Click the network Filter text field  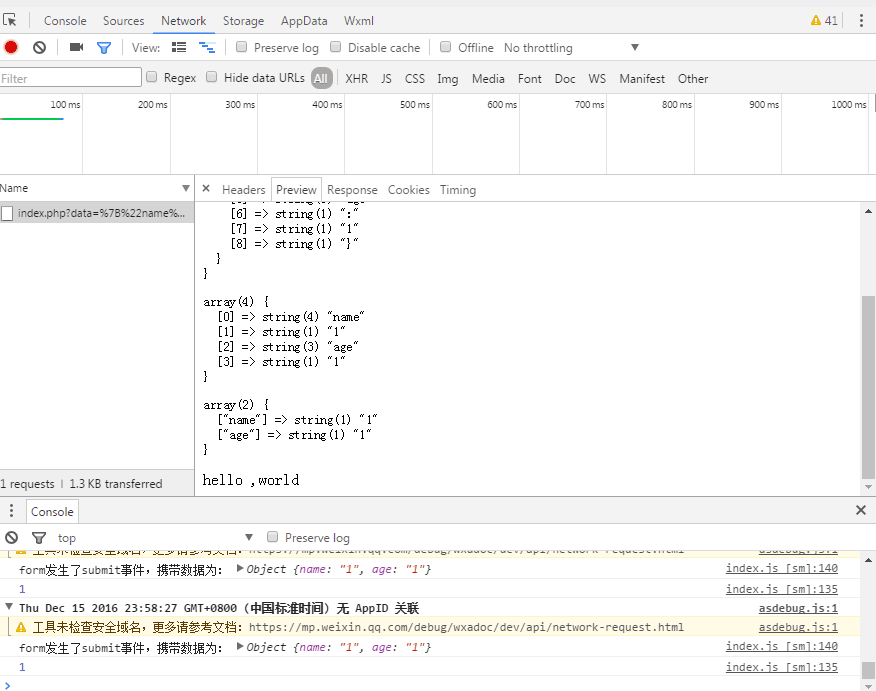click(x=71, y=78)
